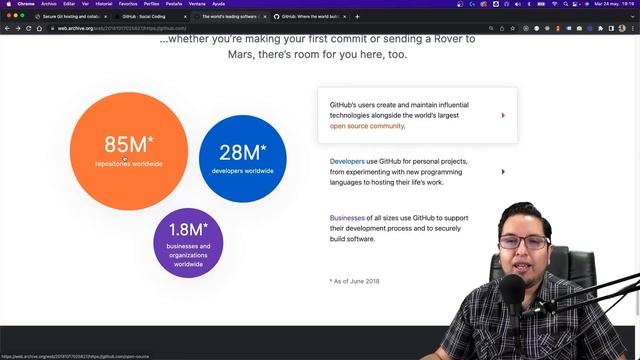Viewport: 640px width, 360px height.
Task: Open the 'open source community' link
Action: click(367, 126)
